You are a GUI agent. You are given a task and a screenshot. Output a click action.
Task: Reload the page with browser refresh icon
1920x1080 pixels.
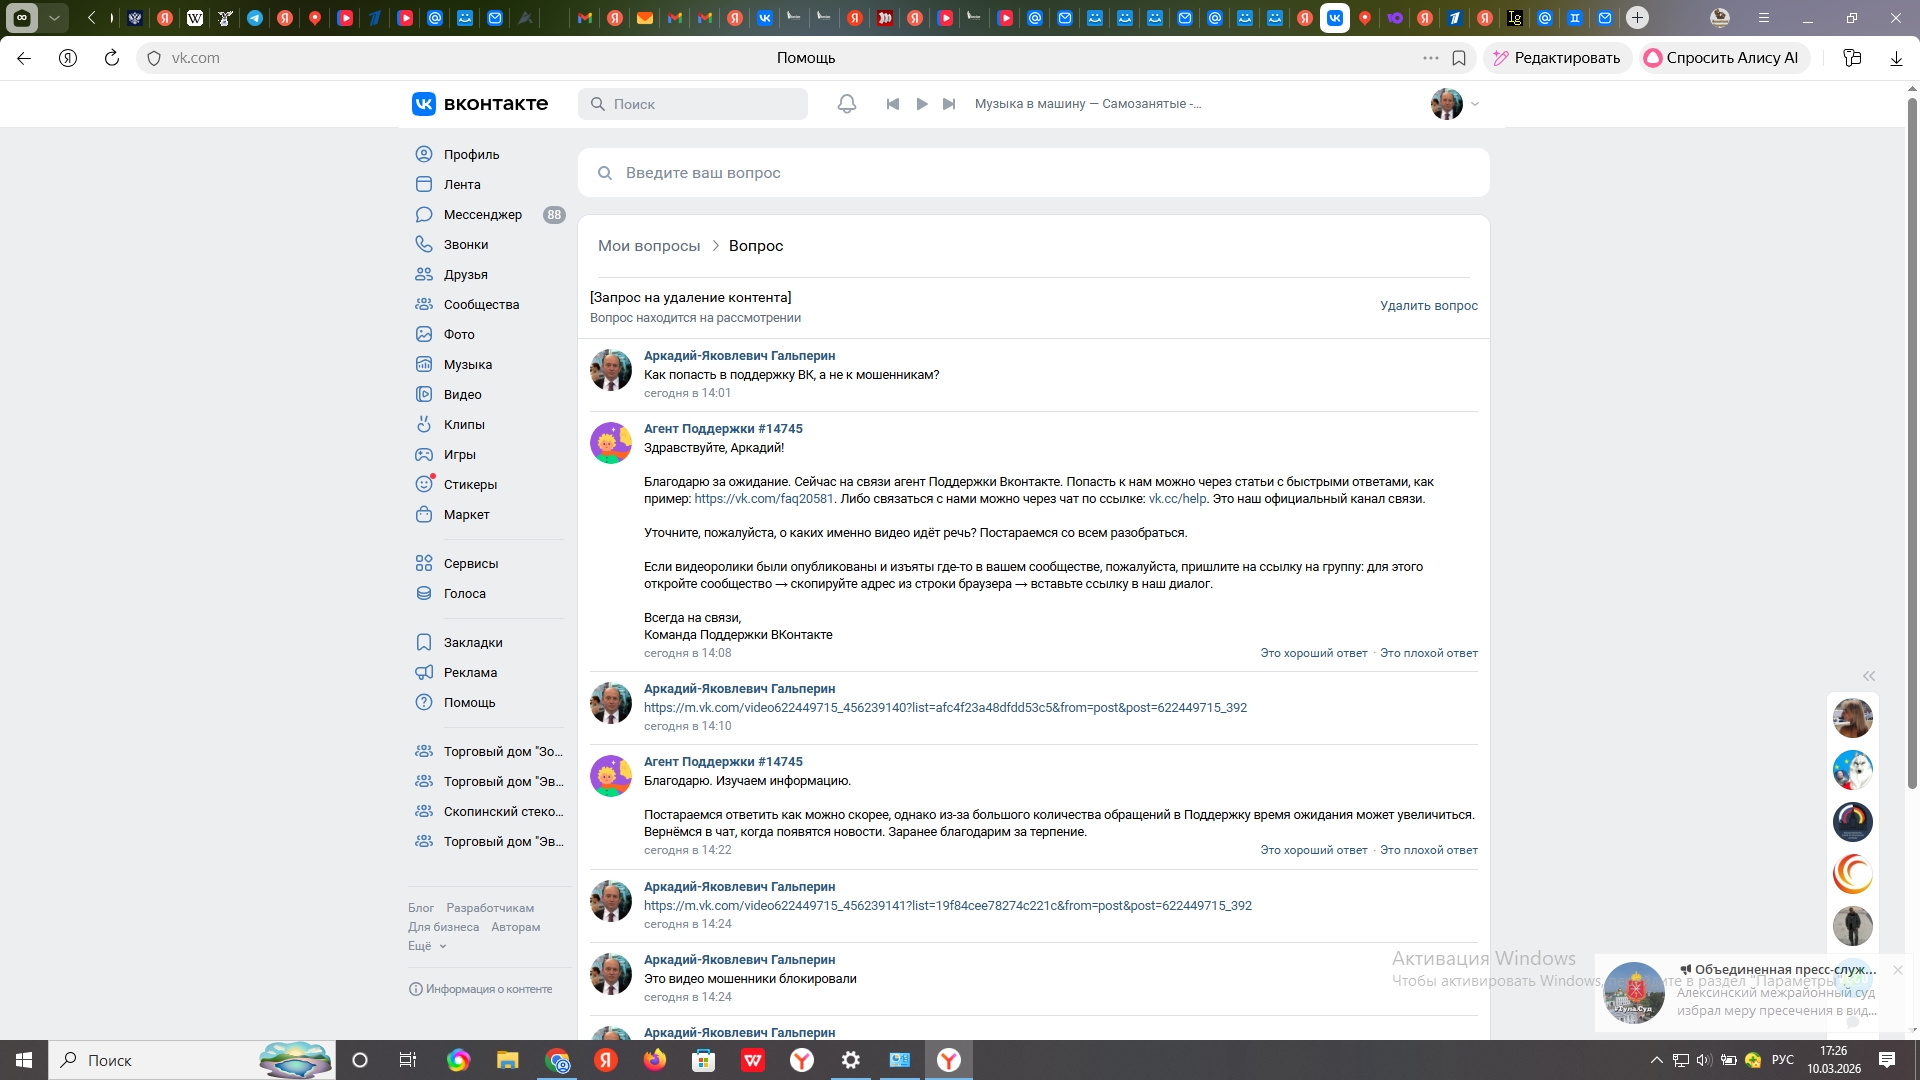[112, 58]
